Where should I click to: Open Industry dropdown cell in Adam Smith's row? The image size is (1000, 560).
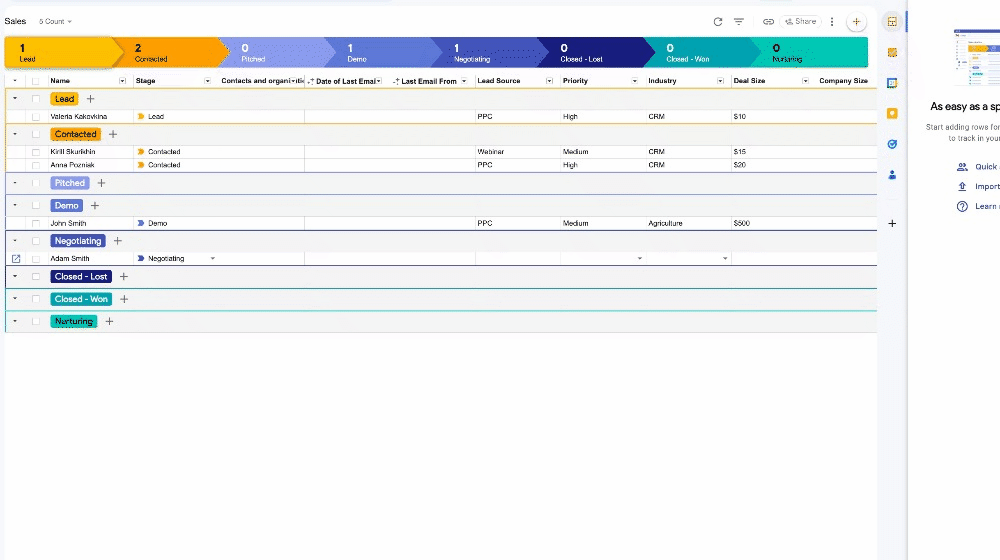point(689,258)
